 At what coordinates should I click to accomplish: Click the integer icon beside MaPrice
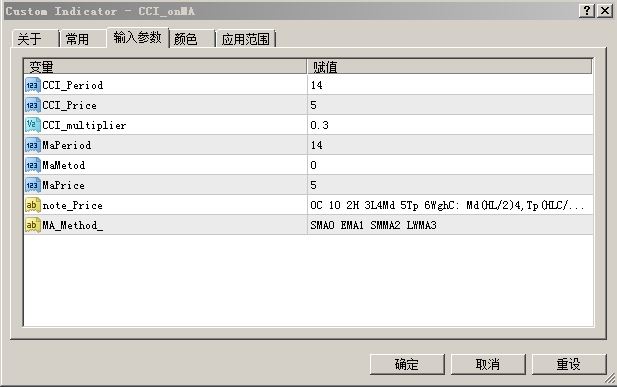click(33, 185)
